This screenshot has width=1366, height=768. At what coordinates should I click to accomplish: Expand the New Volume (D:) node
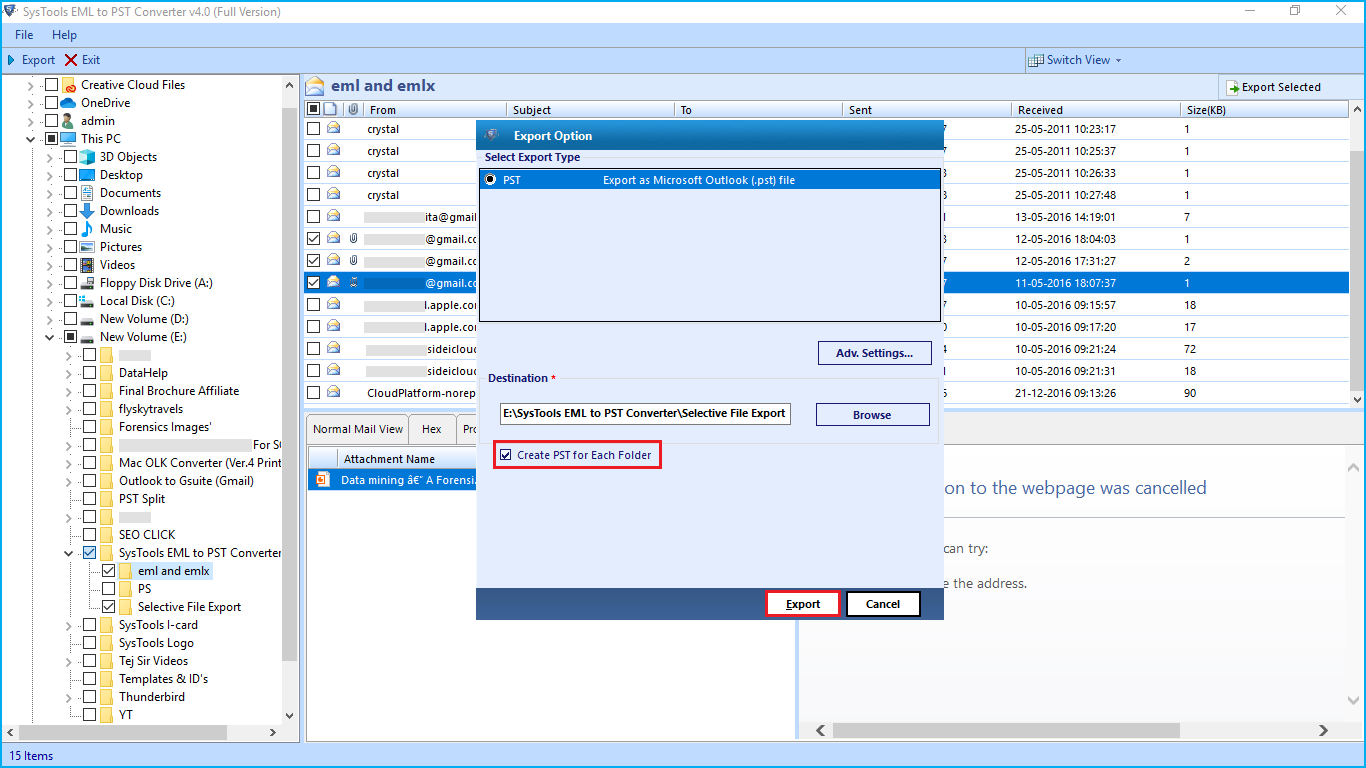50,319
